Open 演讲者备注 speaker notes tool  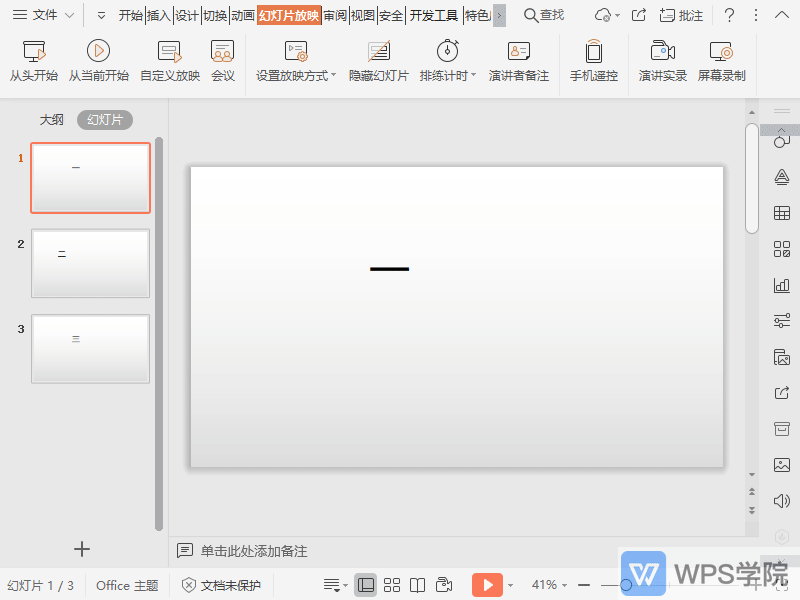[520, 60]
